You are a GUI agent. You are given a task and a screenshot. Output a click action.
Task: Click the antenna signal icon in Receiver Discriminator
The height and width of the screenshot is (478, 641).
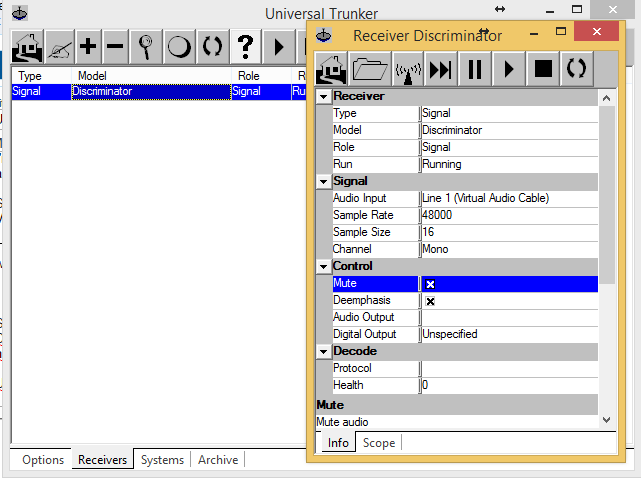click(408, 69)
